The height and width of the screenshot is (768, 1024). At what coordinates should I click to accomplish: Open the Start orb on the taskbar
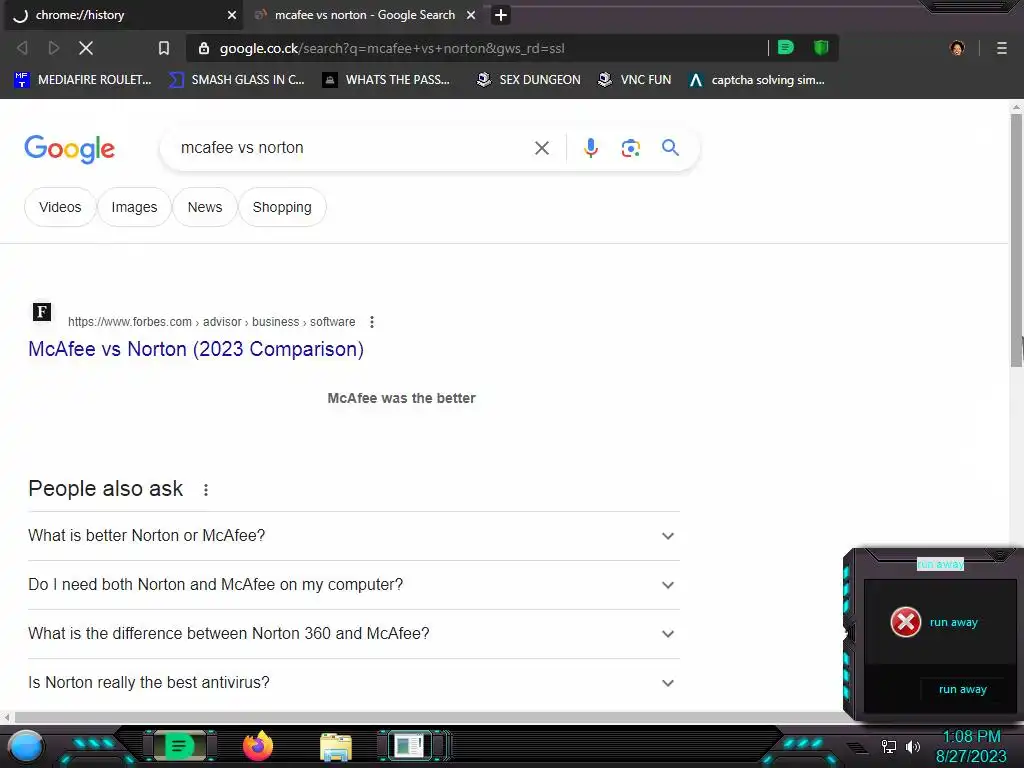click(x=26, y=746)
